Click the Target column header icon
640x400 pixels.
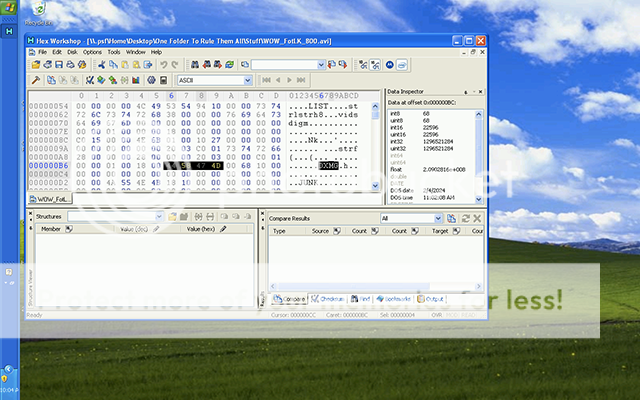[457, 231]
